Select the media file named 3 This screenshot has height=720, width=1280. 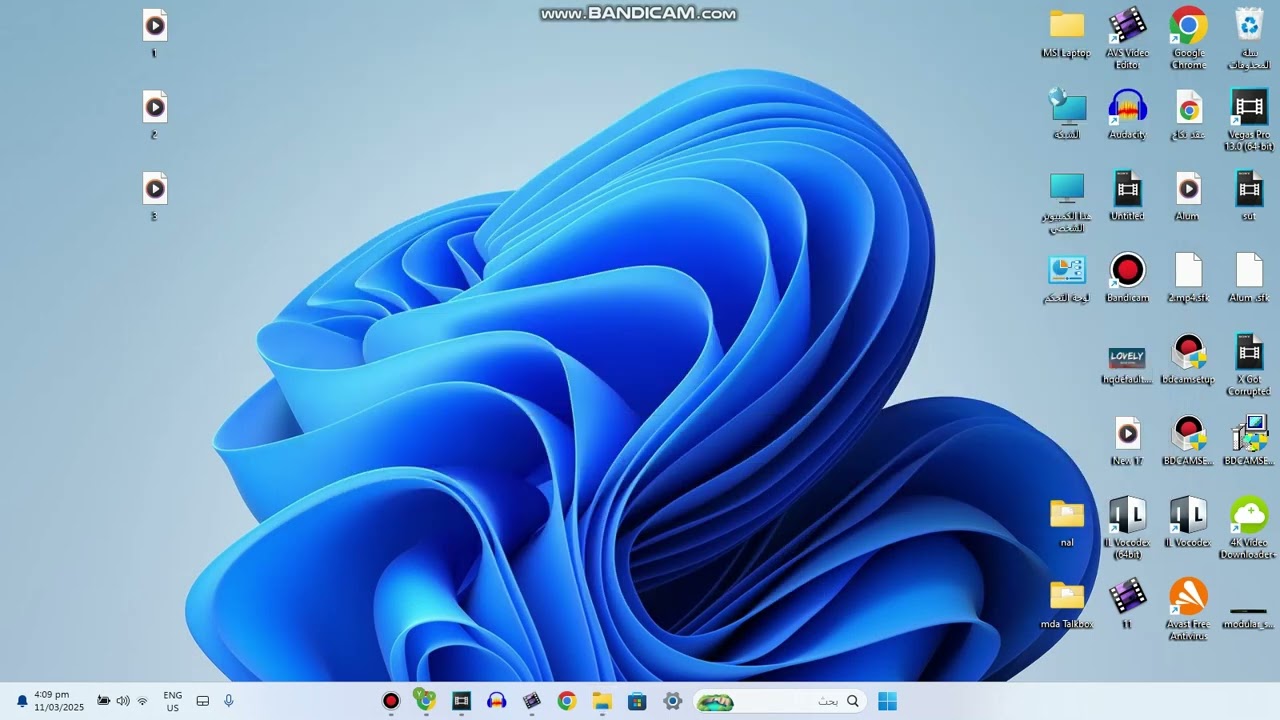(154, 196)
